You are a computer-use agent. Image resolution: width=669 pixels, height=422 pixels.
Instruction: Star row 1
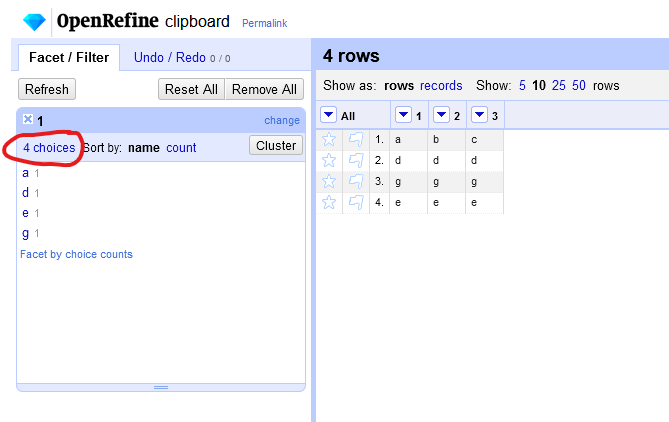point(329,140)
